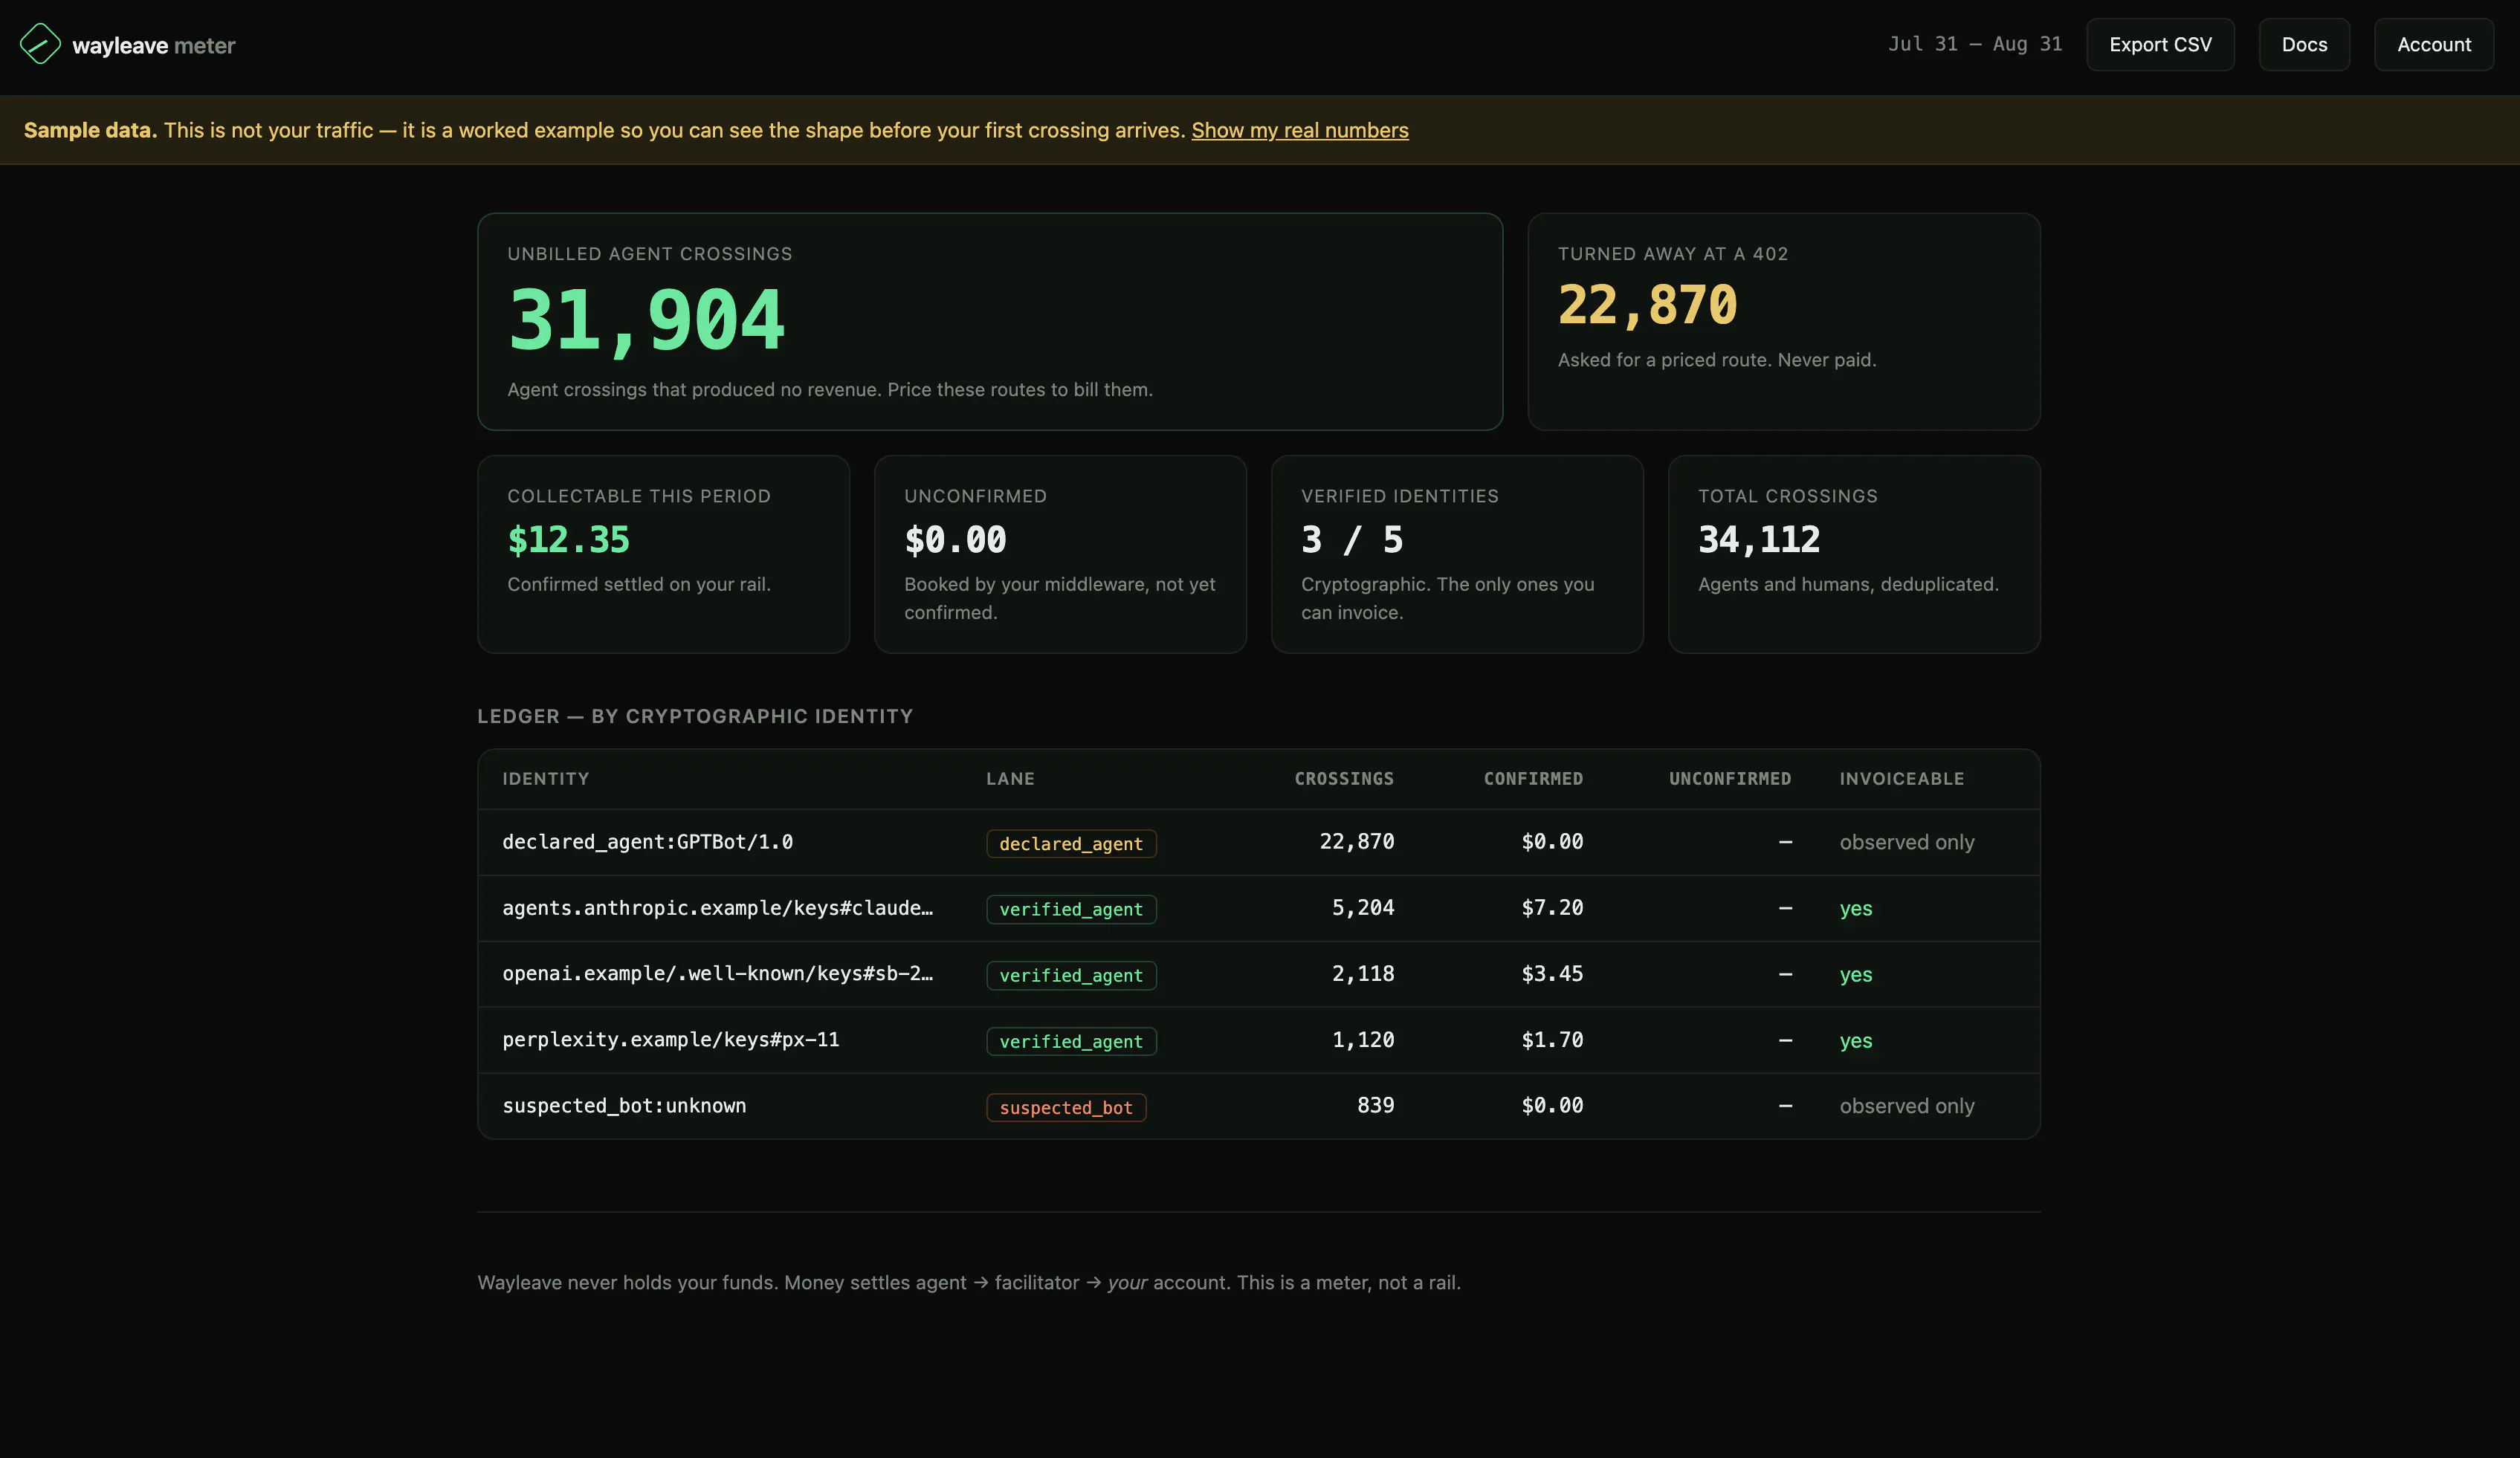The height and width of the screenshot is (1458, 2520).
Task: Click the yellow declared_agent lane badge
Action: [1071, 844]
